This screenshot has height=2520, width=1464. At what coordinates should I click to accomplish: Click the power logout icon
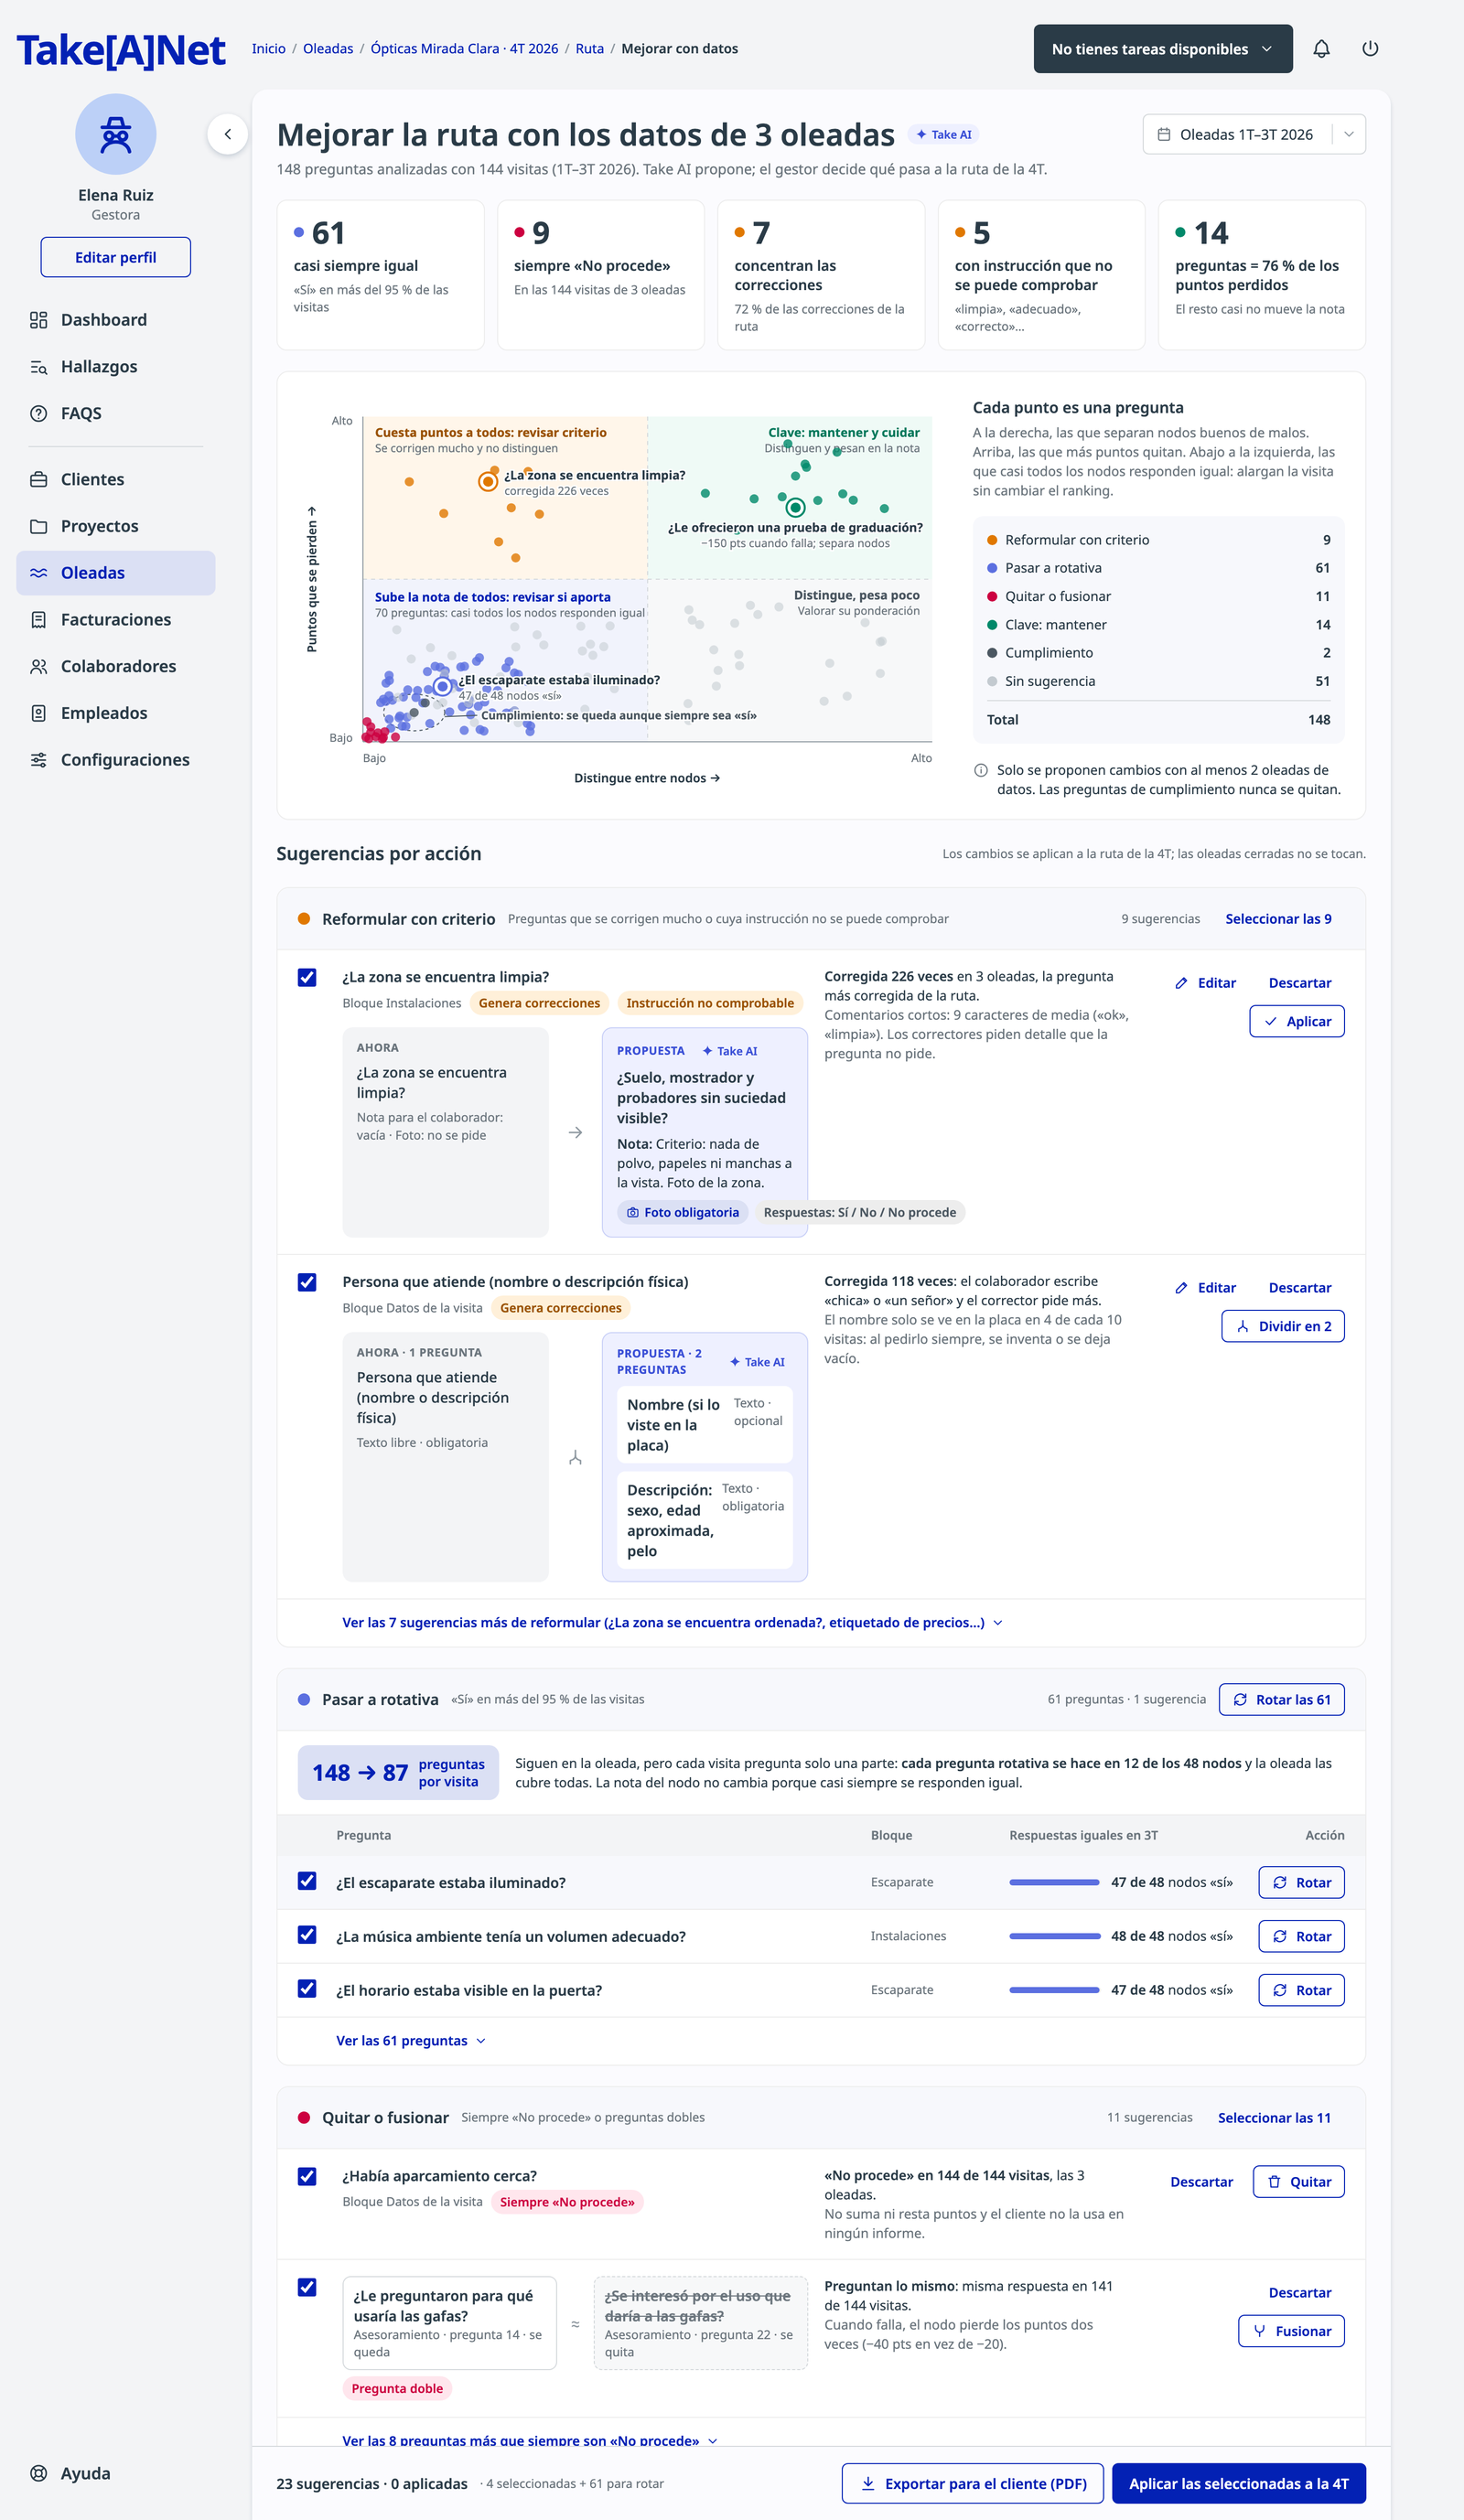[x=1370, y=49]
